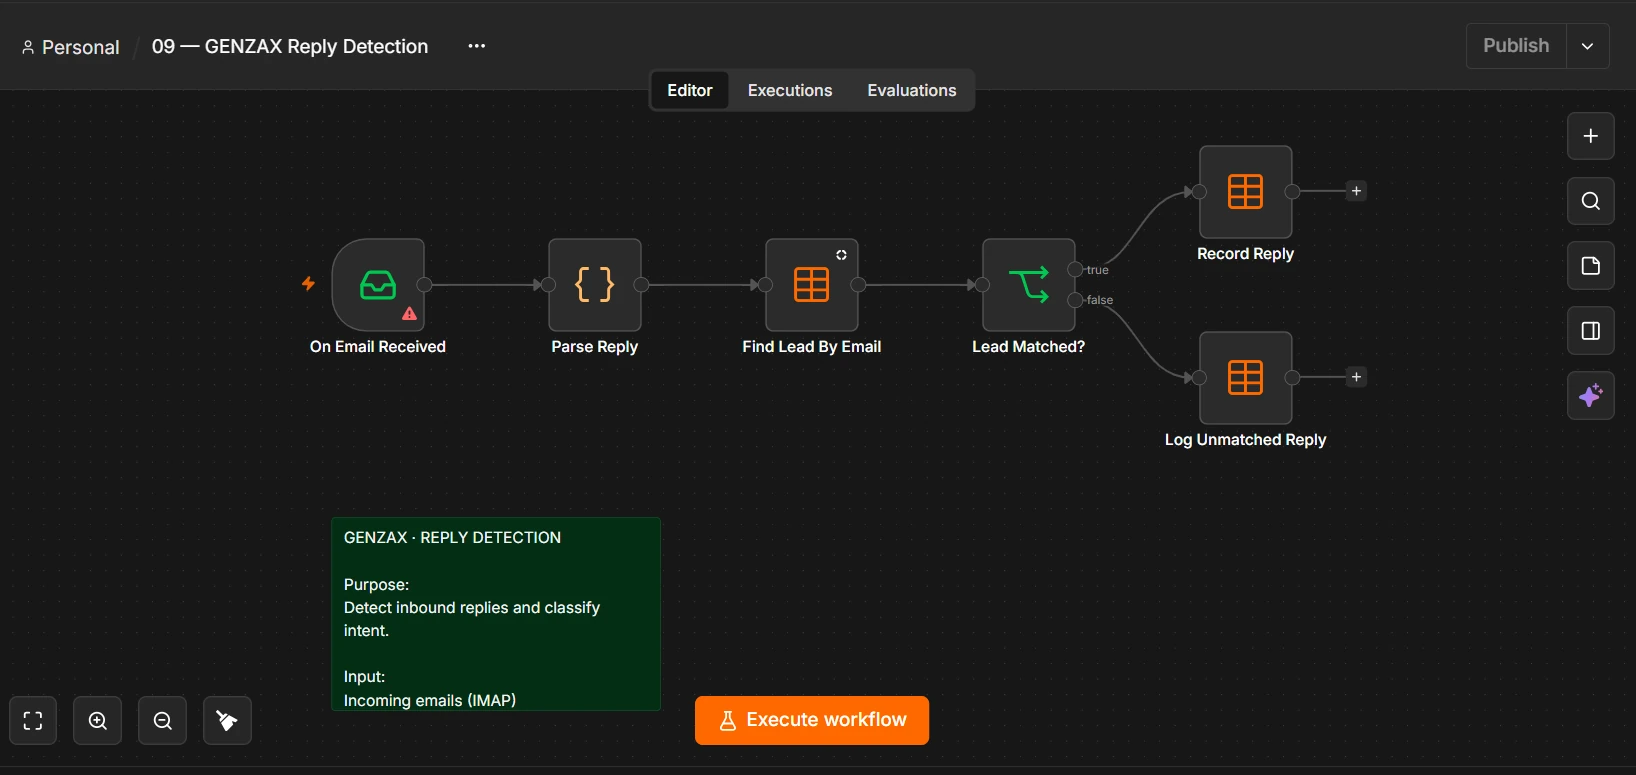This screenshot has width=1636, height=775.
Task: Expand the Publish dropdown arrow
Action: coord(1588,46)
